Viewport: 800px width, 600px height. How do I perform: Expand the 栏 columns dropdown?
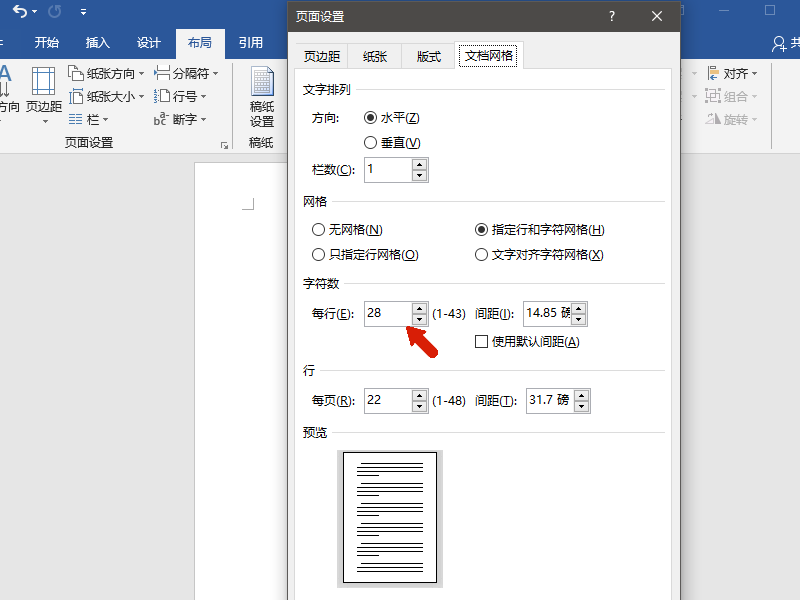pos(89,119)
